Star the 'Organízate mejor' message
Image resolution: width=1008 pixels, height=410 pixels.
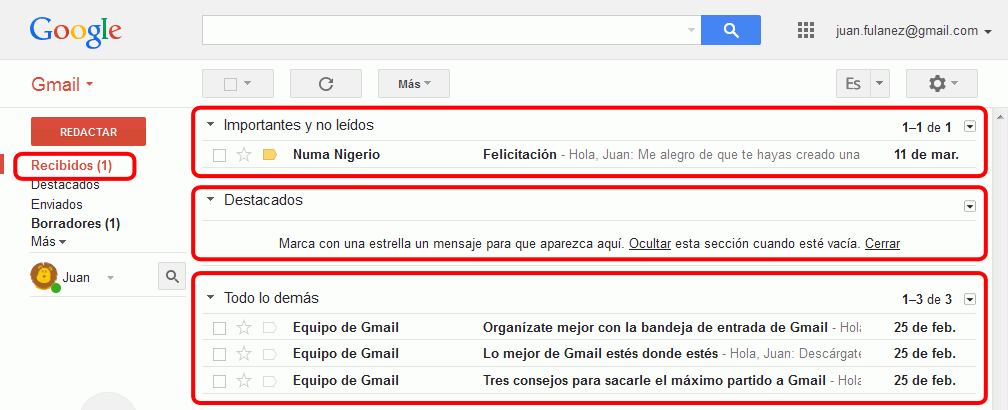(244, 328)
